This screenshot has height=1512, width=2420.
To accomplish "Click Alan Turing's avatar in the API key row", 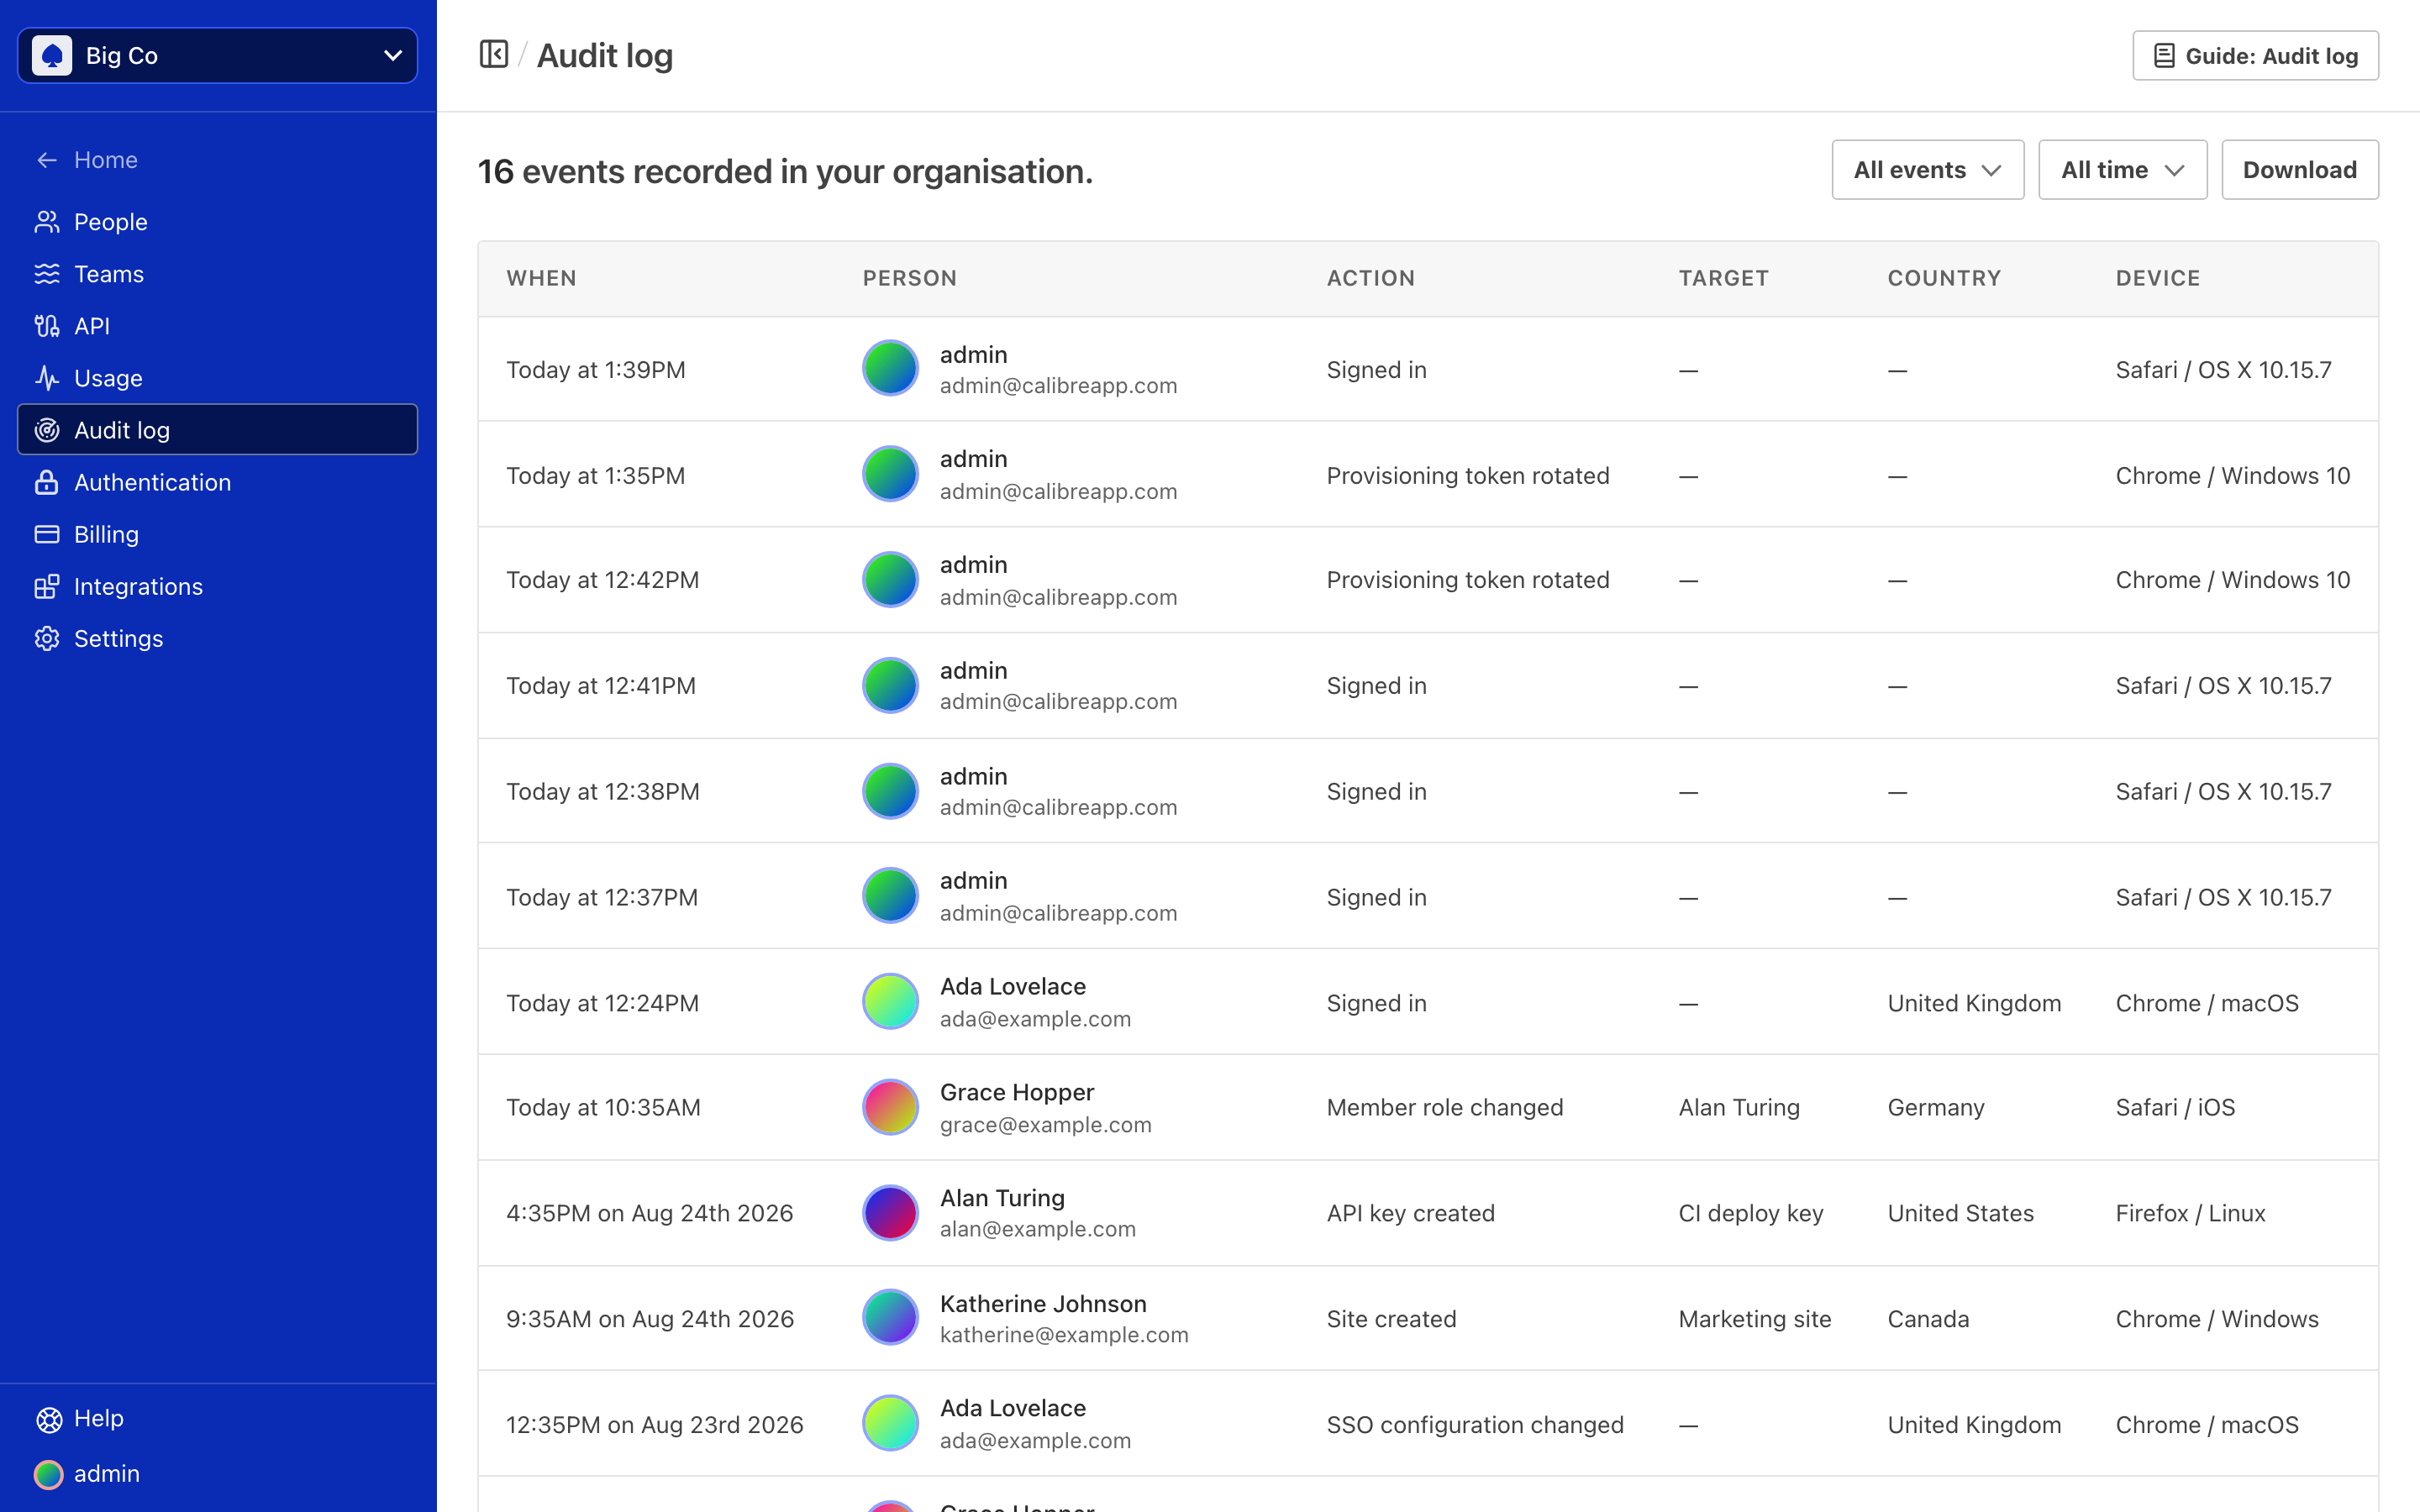I will [x=890, y=1213].
